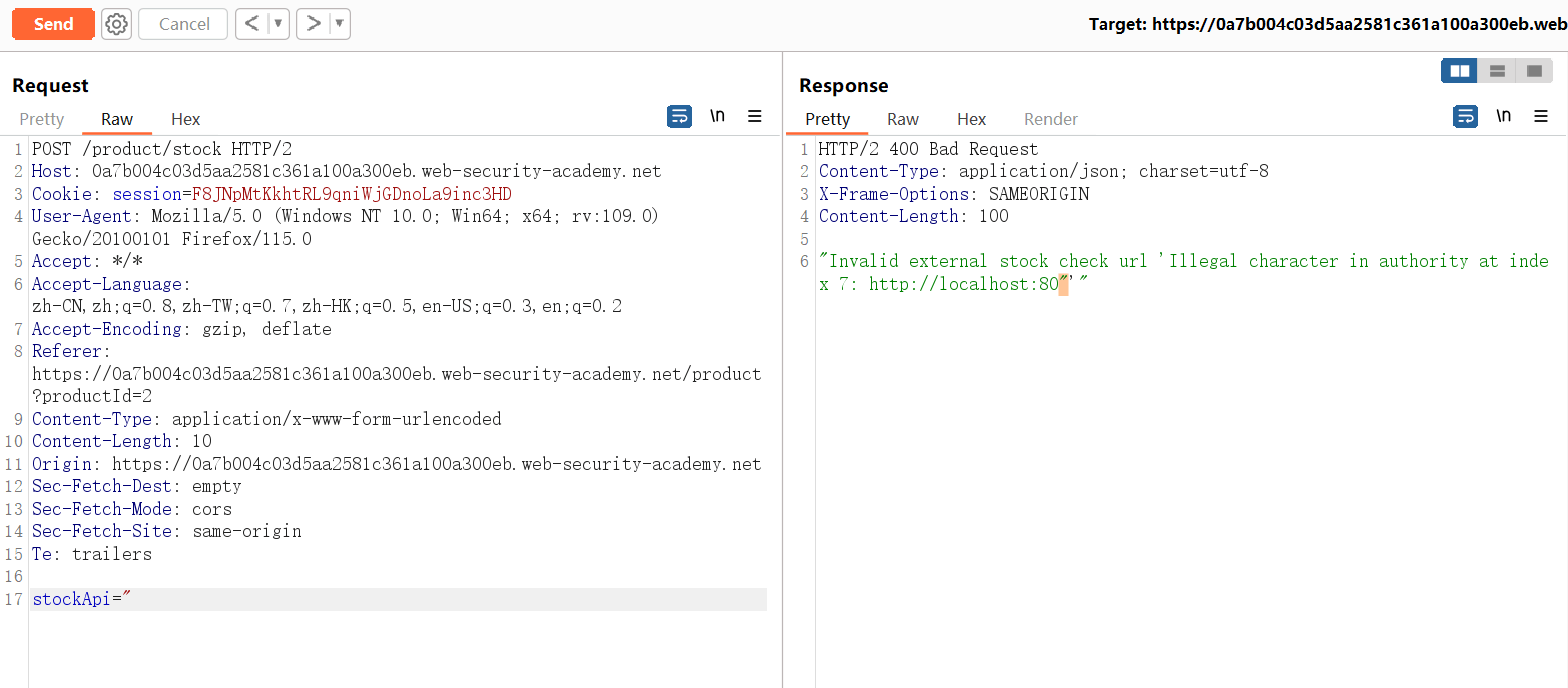Expand the back history dropdown arrow
The image size is (1568, 688).
(278, 24)
